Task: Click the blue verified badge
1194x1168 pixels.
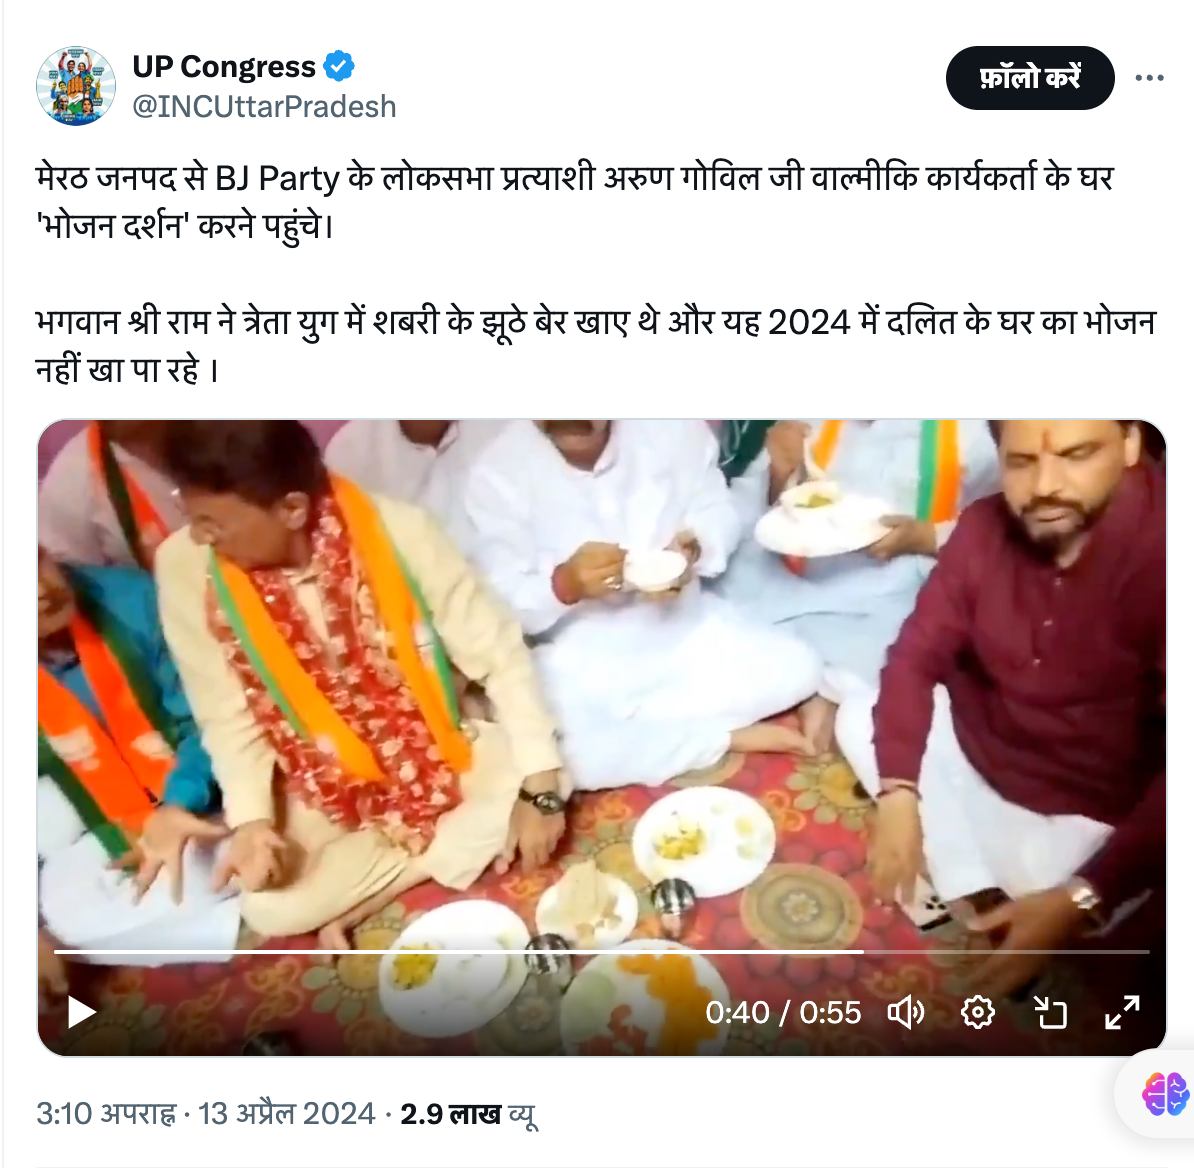Action: (339, 67)
